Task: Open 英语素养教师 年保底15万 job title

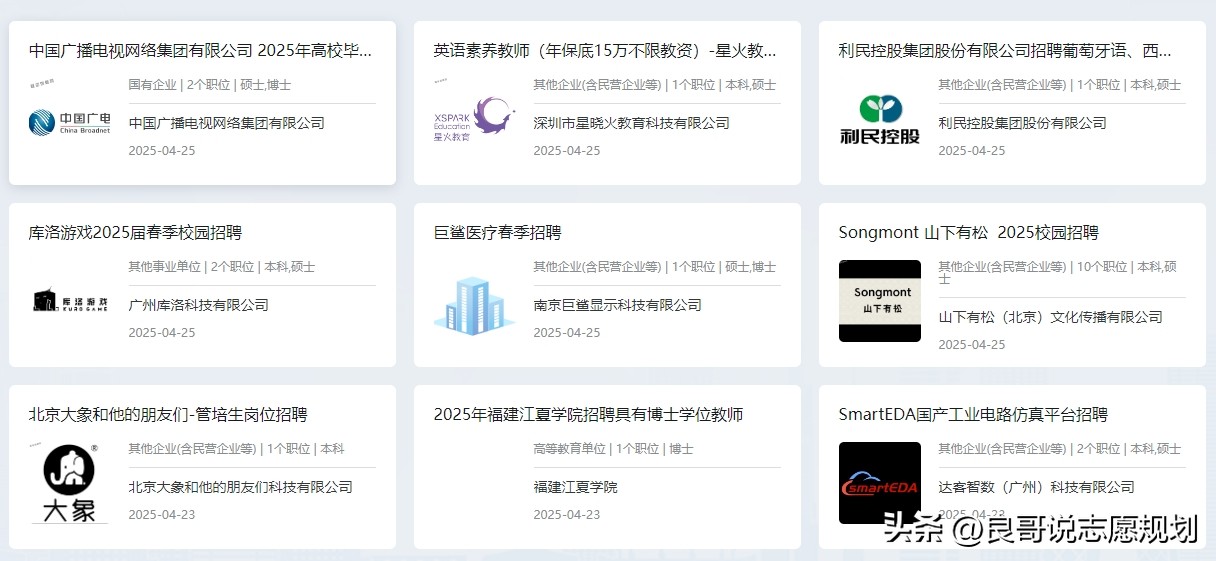Action: point(605,50)
